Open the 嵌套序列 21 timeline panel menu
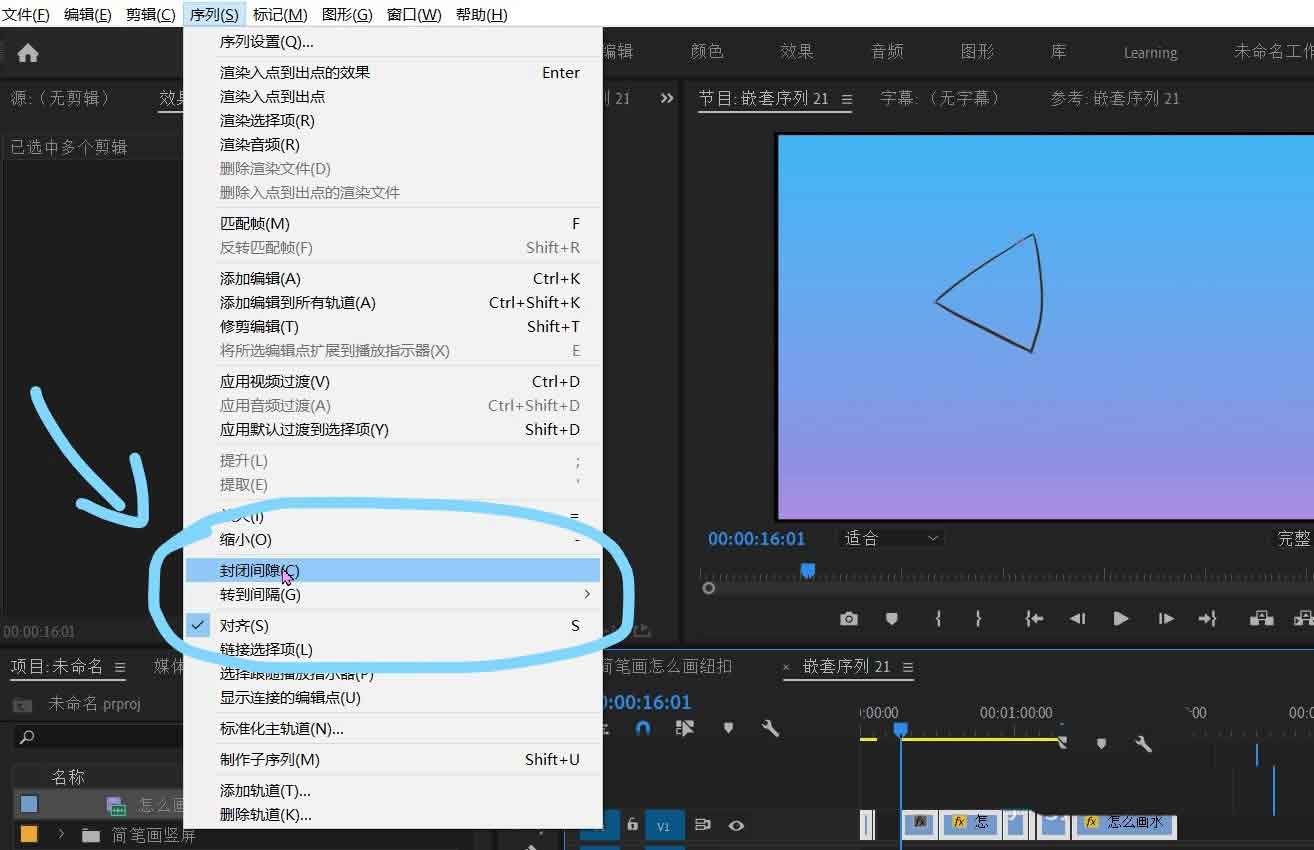 click(908, 667)
